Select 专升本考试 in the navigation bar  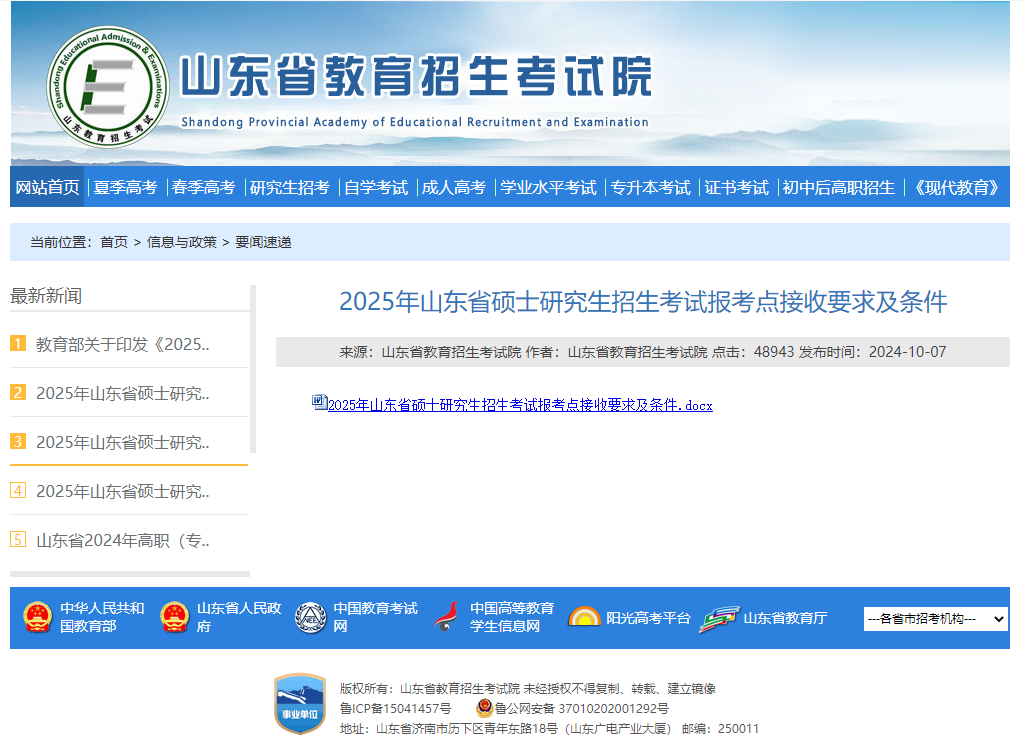point(650,187)
